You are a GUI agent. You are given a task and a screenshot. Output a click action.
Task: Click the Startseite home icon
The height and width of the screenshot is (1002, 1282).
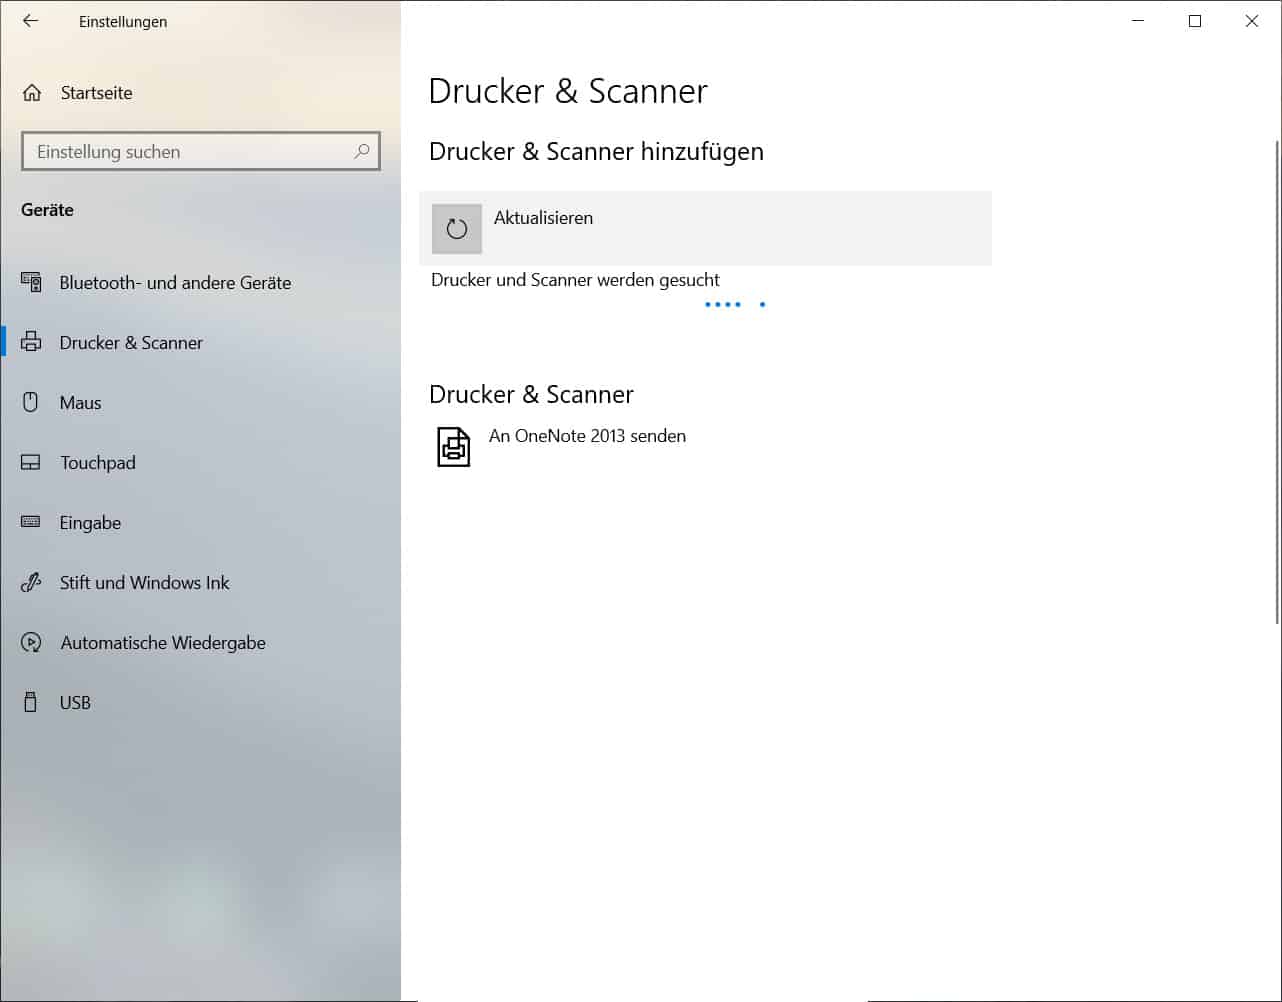(x=32, y=93)
